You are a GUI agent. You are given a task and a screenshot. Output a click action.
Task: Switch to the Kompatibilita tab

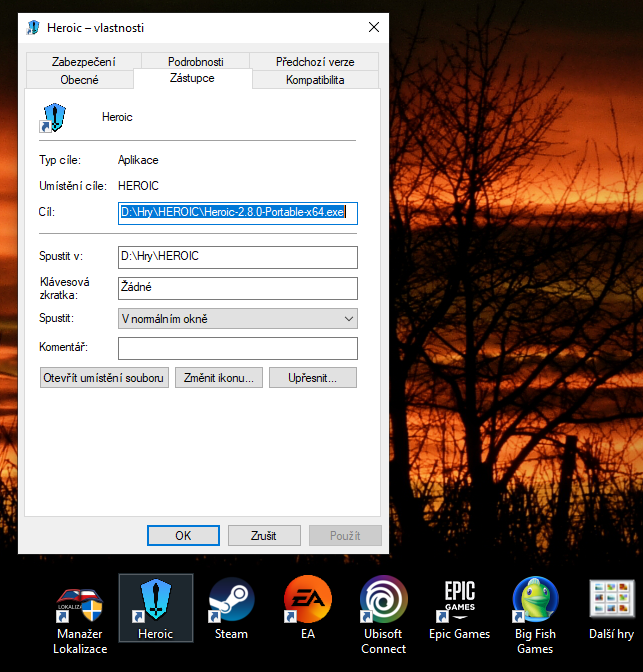pos(315,80)
